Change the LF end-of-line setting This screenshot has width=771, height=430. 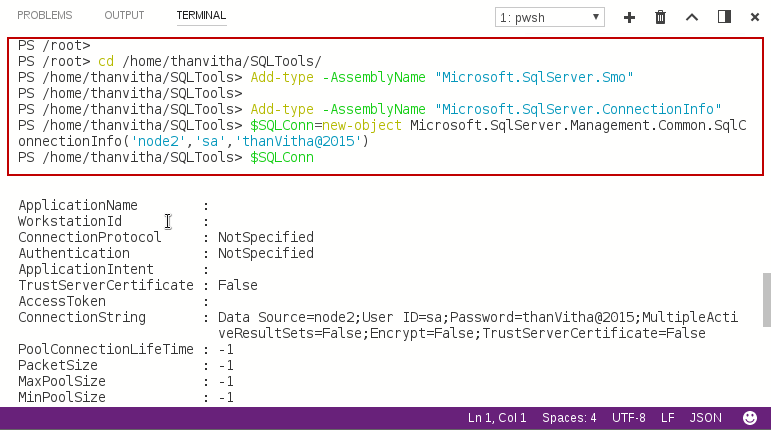click(x=667, y=418)
